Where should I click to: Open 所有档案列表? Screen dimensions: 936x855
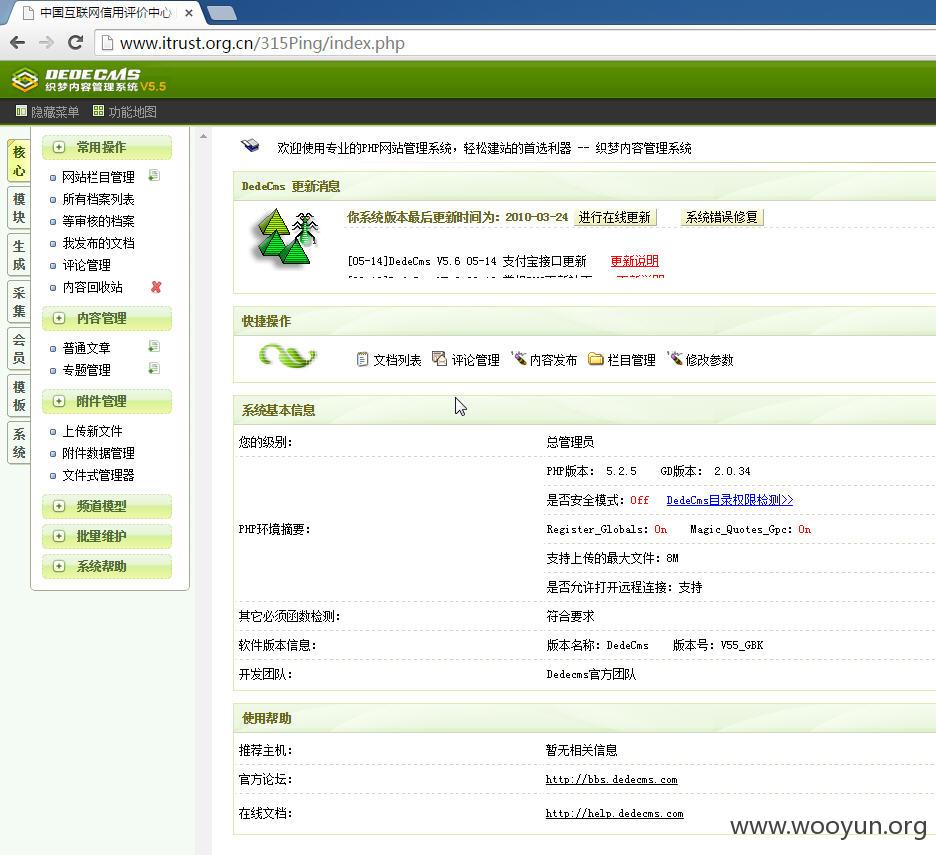pyautogui.click(x=98, y=199)
